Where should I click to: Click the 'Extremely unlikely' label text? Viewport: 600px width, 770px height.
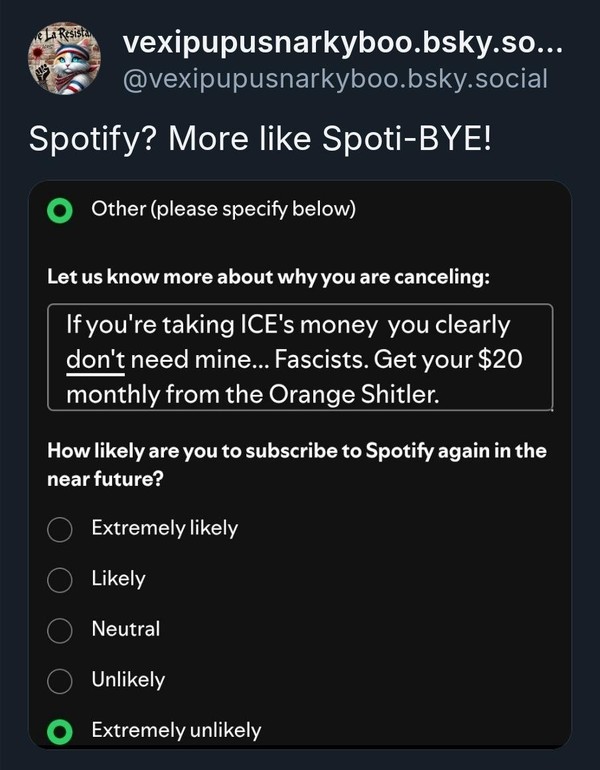176,731
